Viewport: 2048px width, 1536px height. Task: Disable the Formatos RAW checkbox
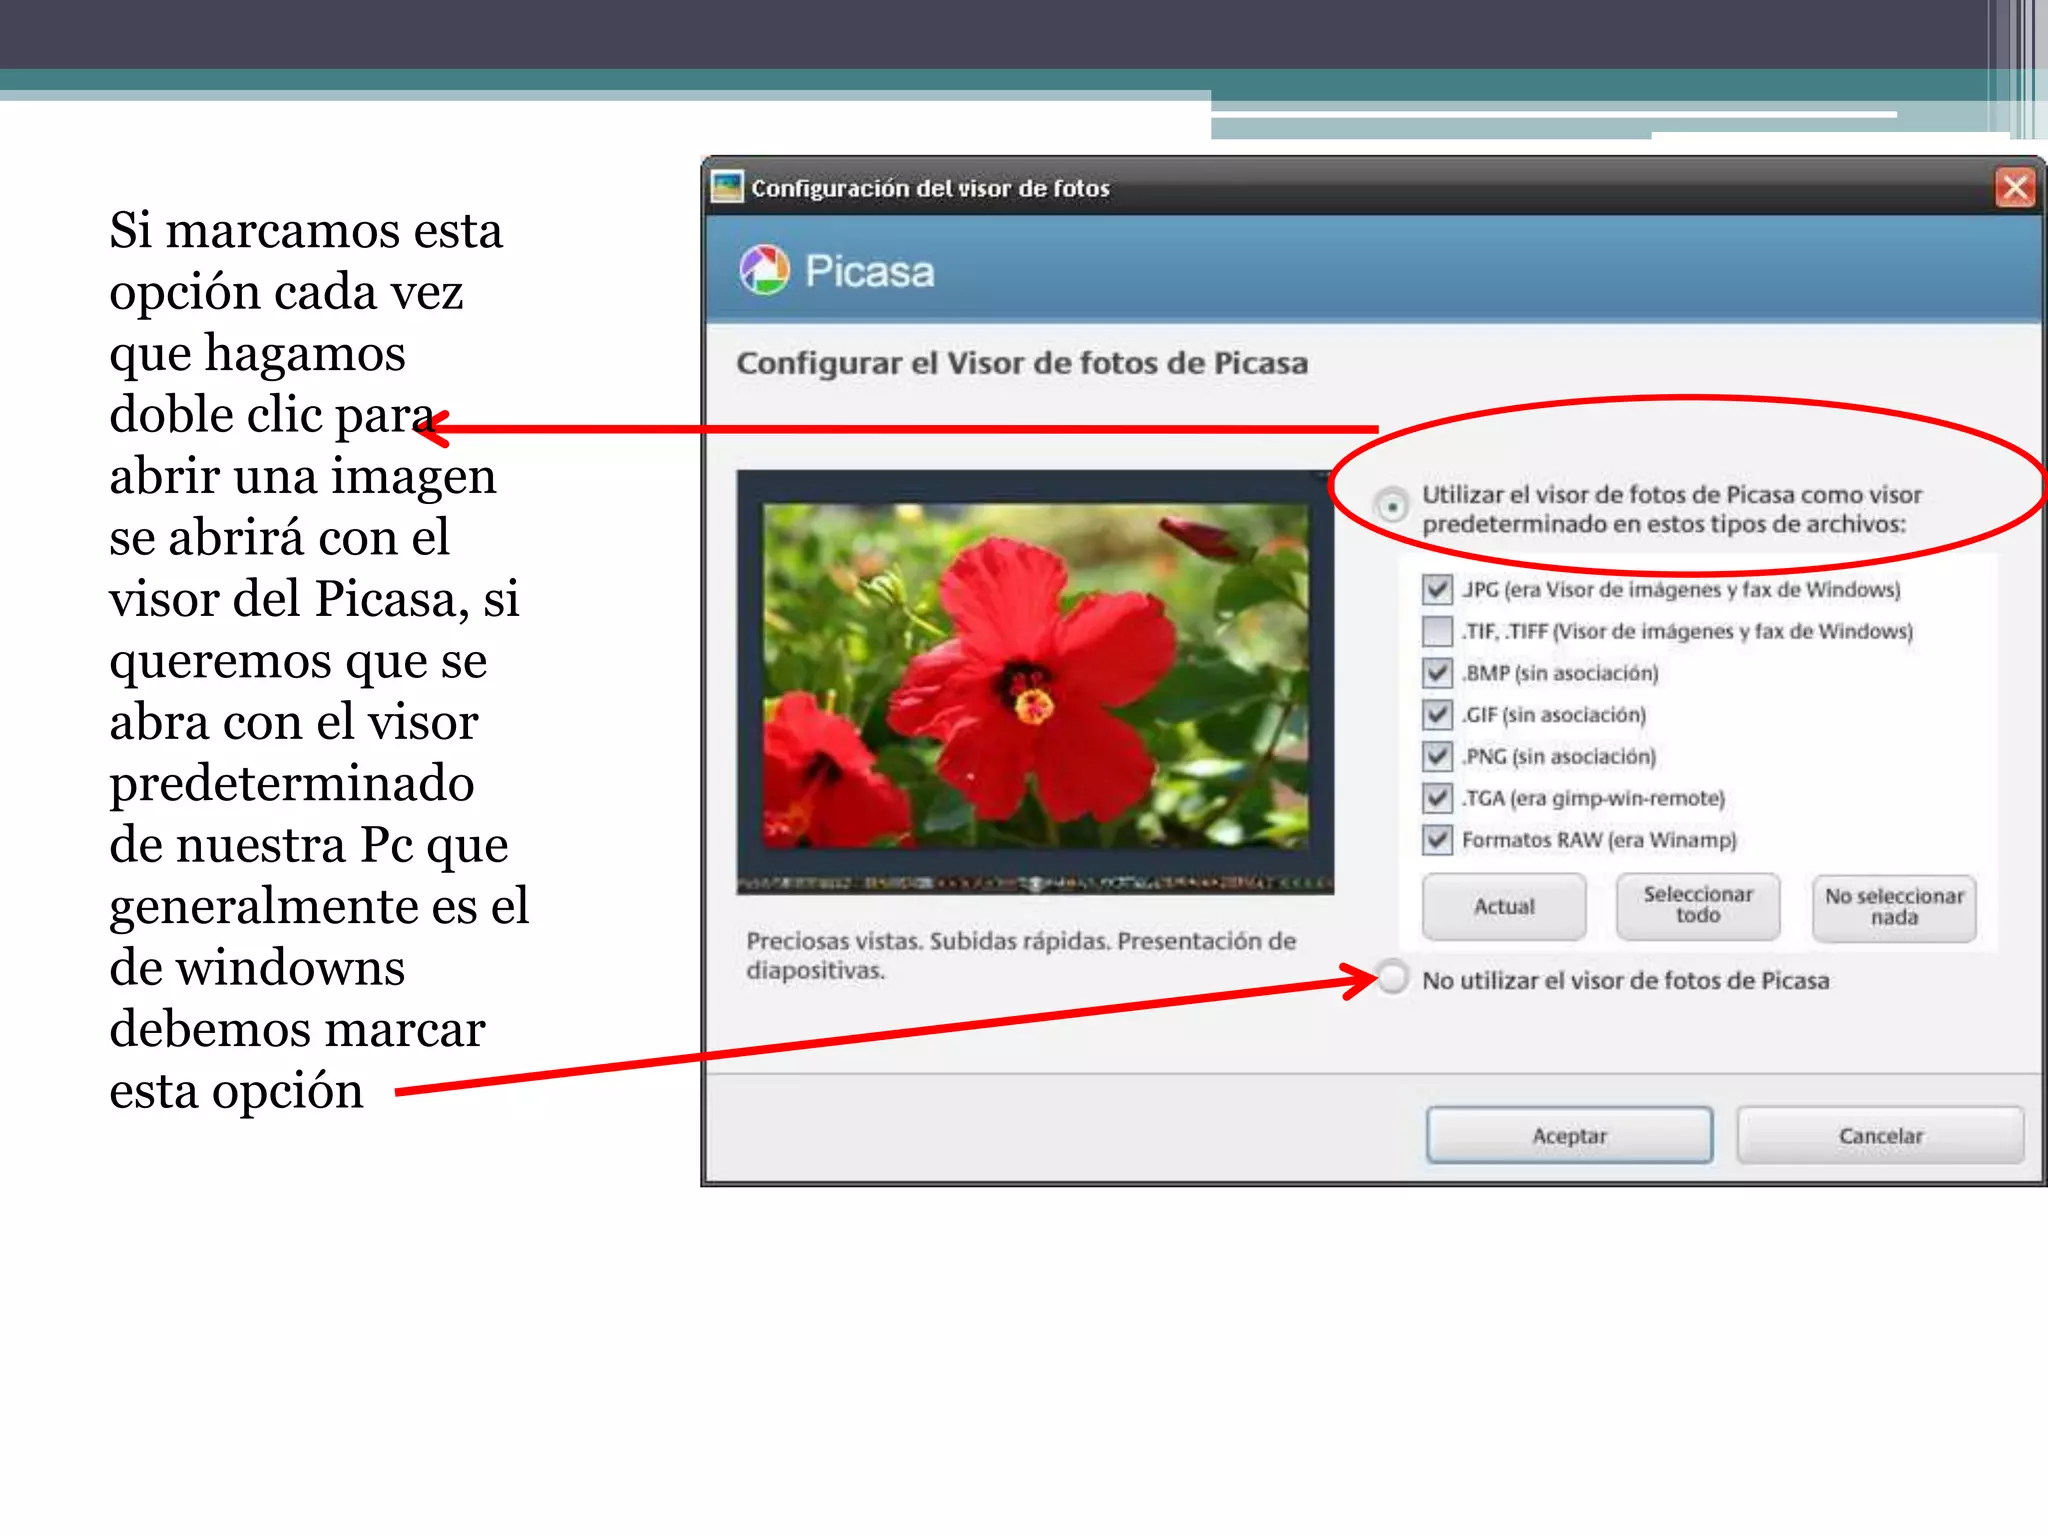point(1437,839)
